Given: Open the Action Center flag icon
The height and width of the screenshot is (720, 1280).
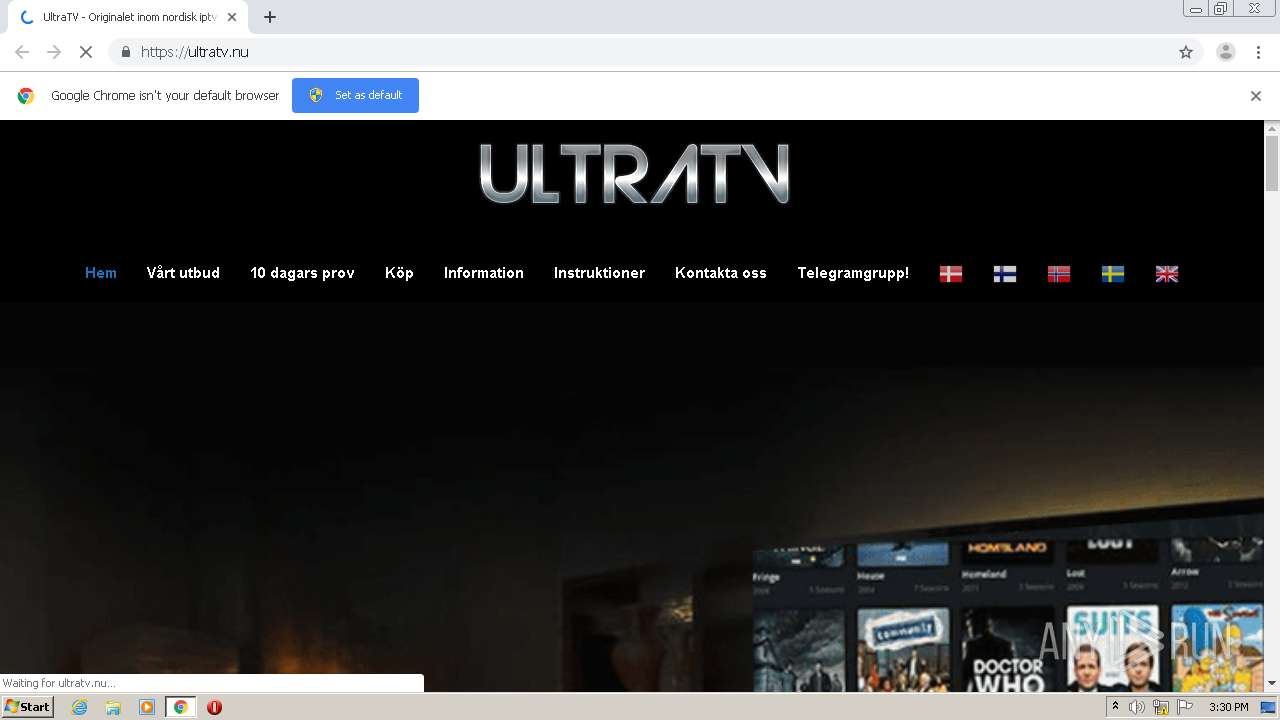Looking at the screenshot, I should pos(1185,707).
